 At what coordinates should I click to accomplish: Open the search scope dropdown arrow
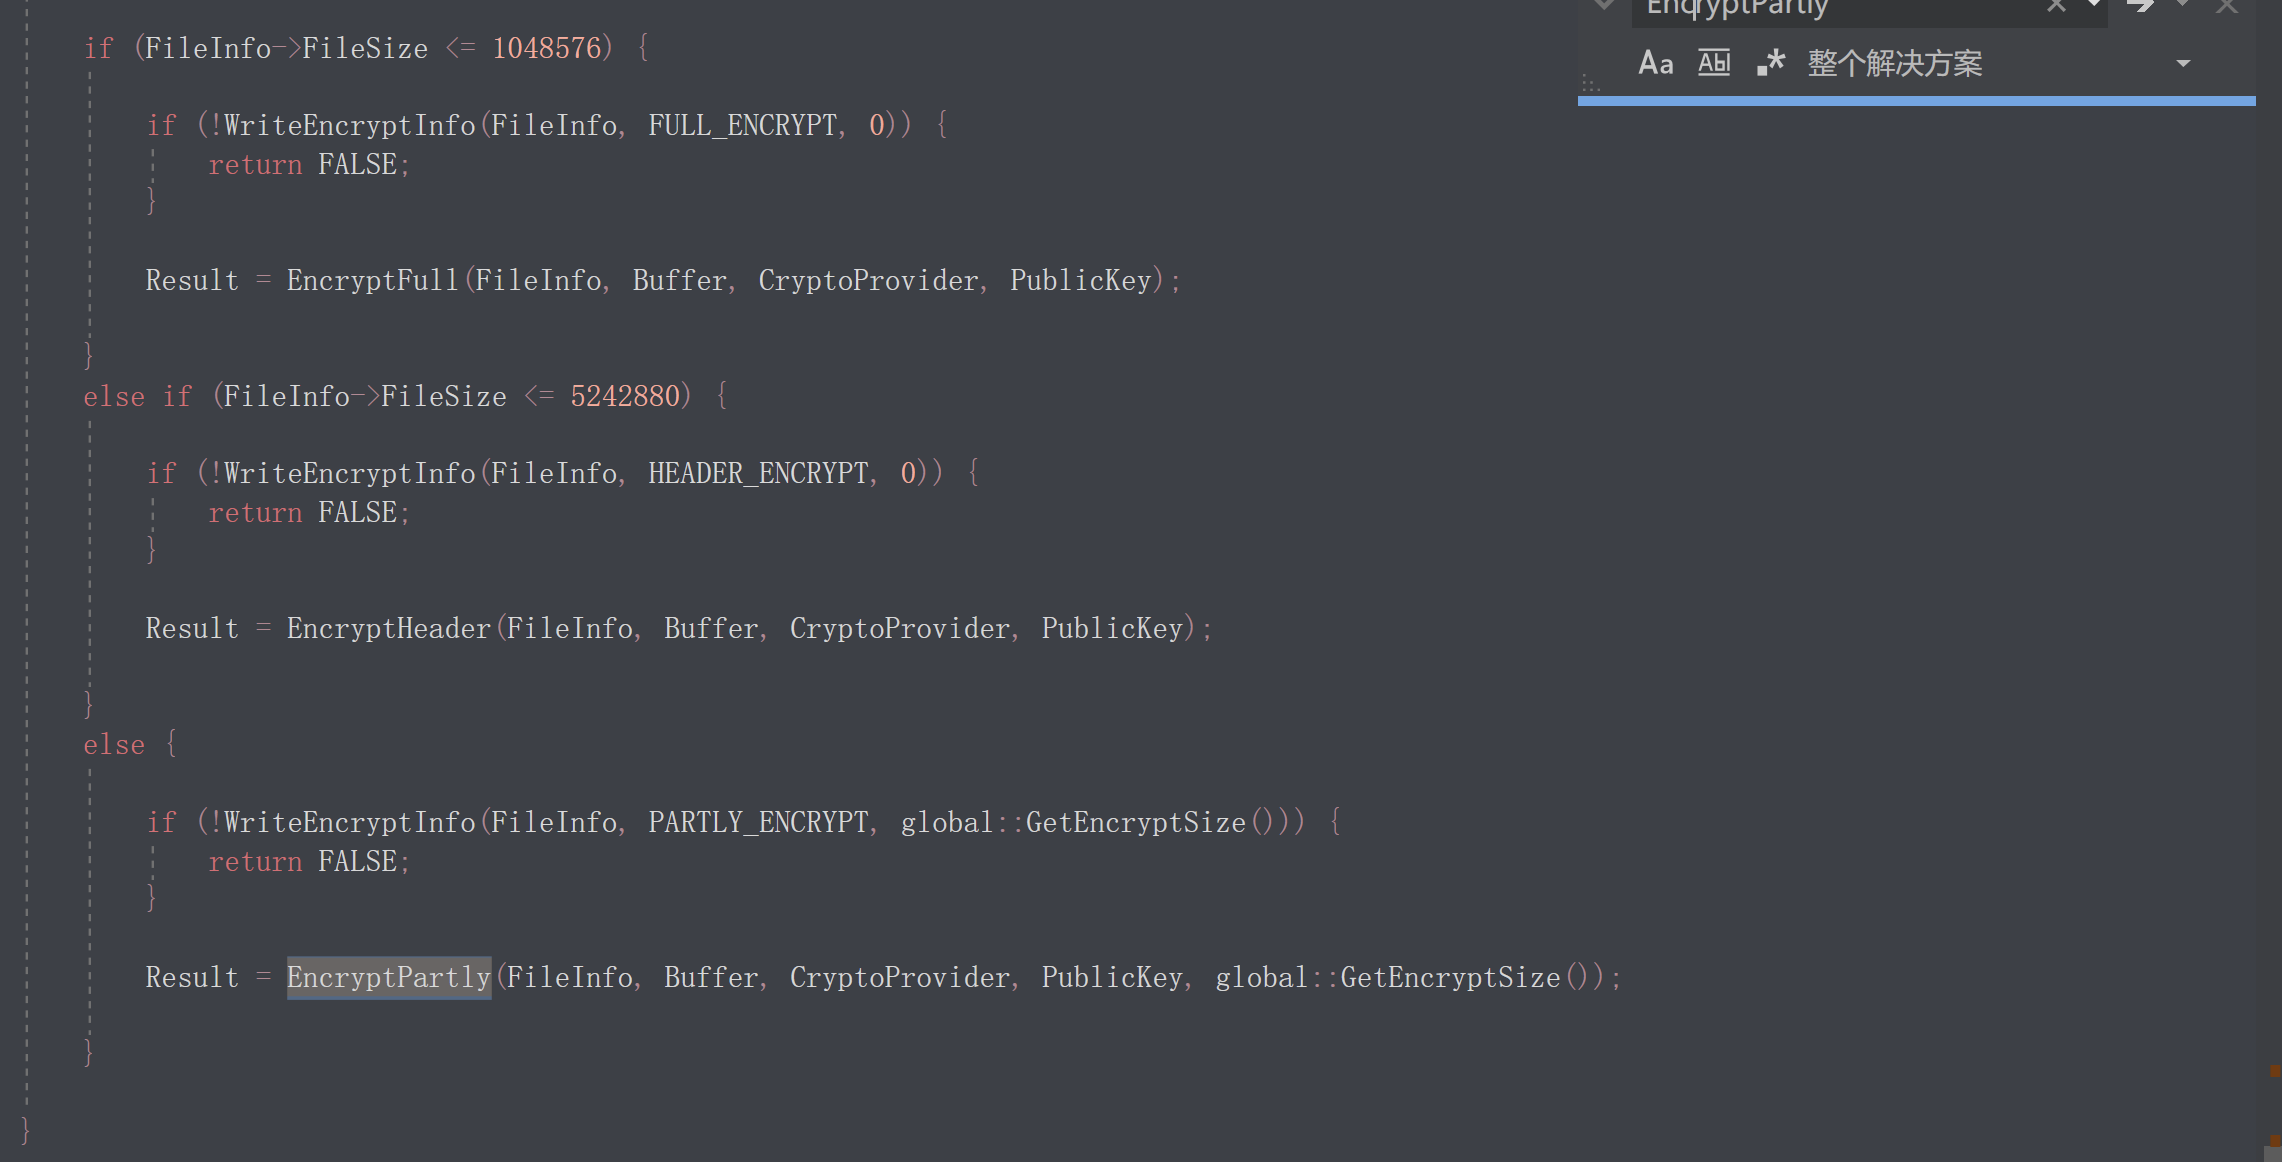pos(2183,63)
